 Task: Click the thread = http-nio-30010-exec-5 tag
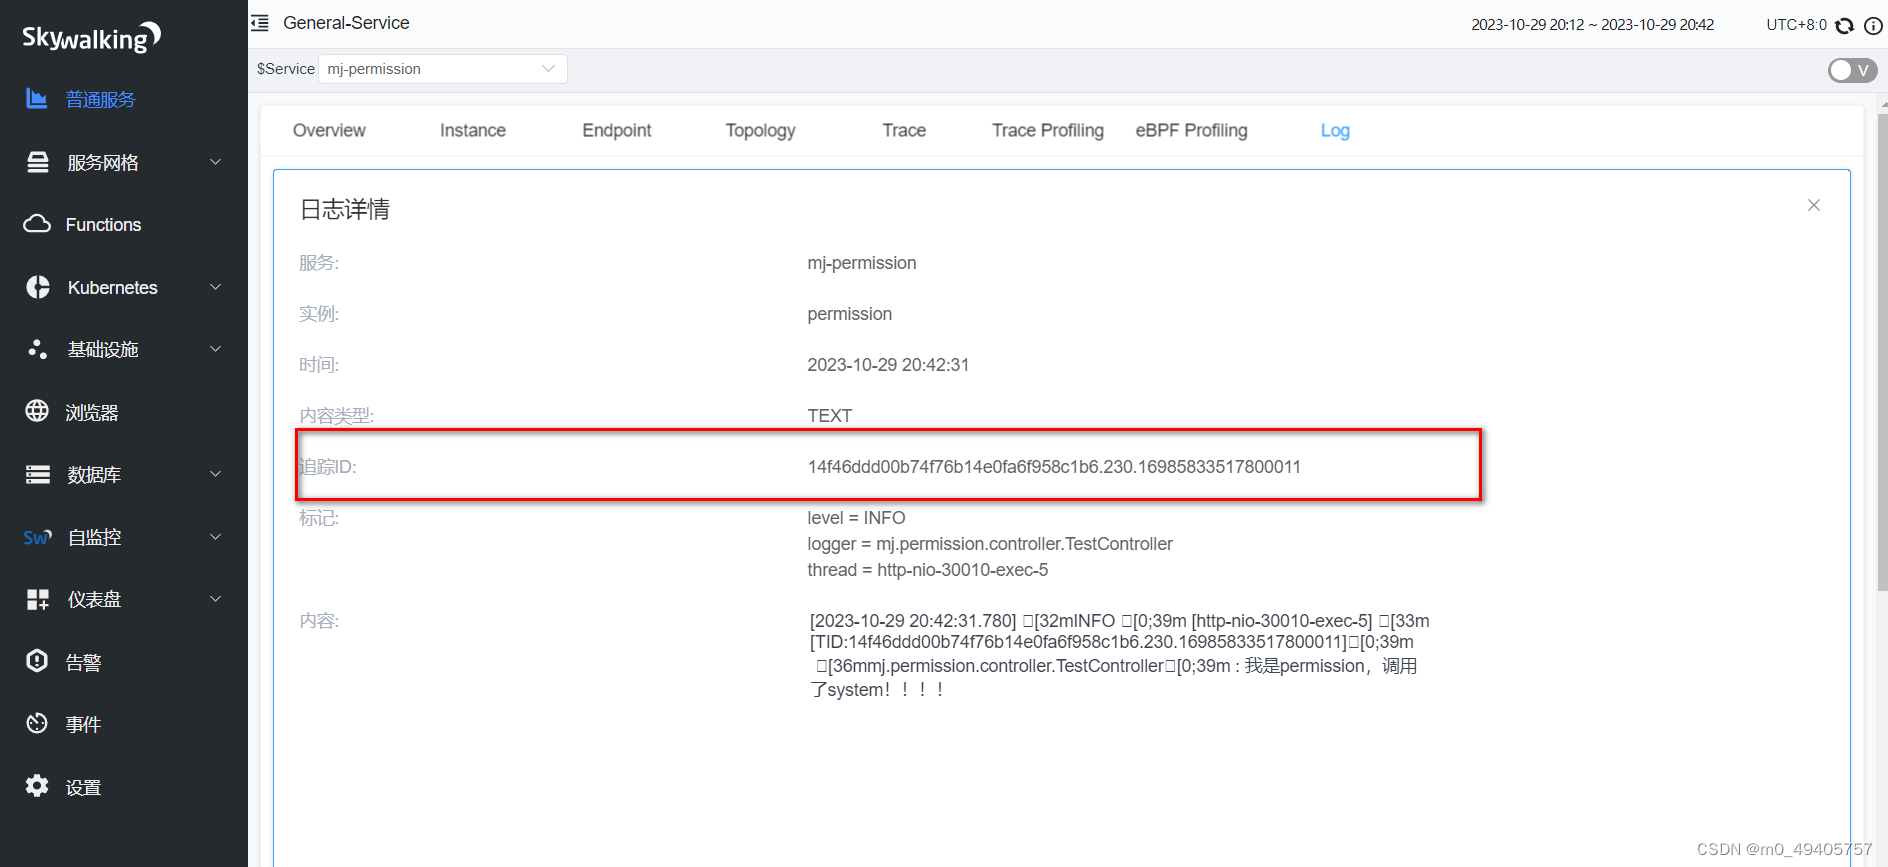[x=928, y=570]
